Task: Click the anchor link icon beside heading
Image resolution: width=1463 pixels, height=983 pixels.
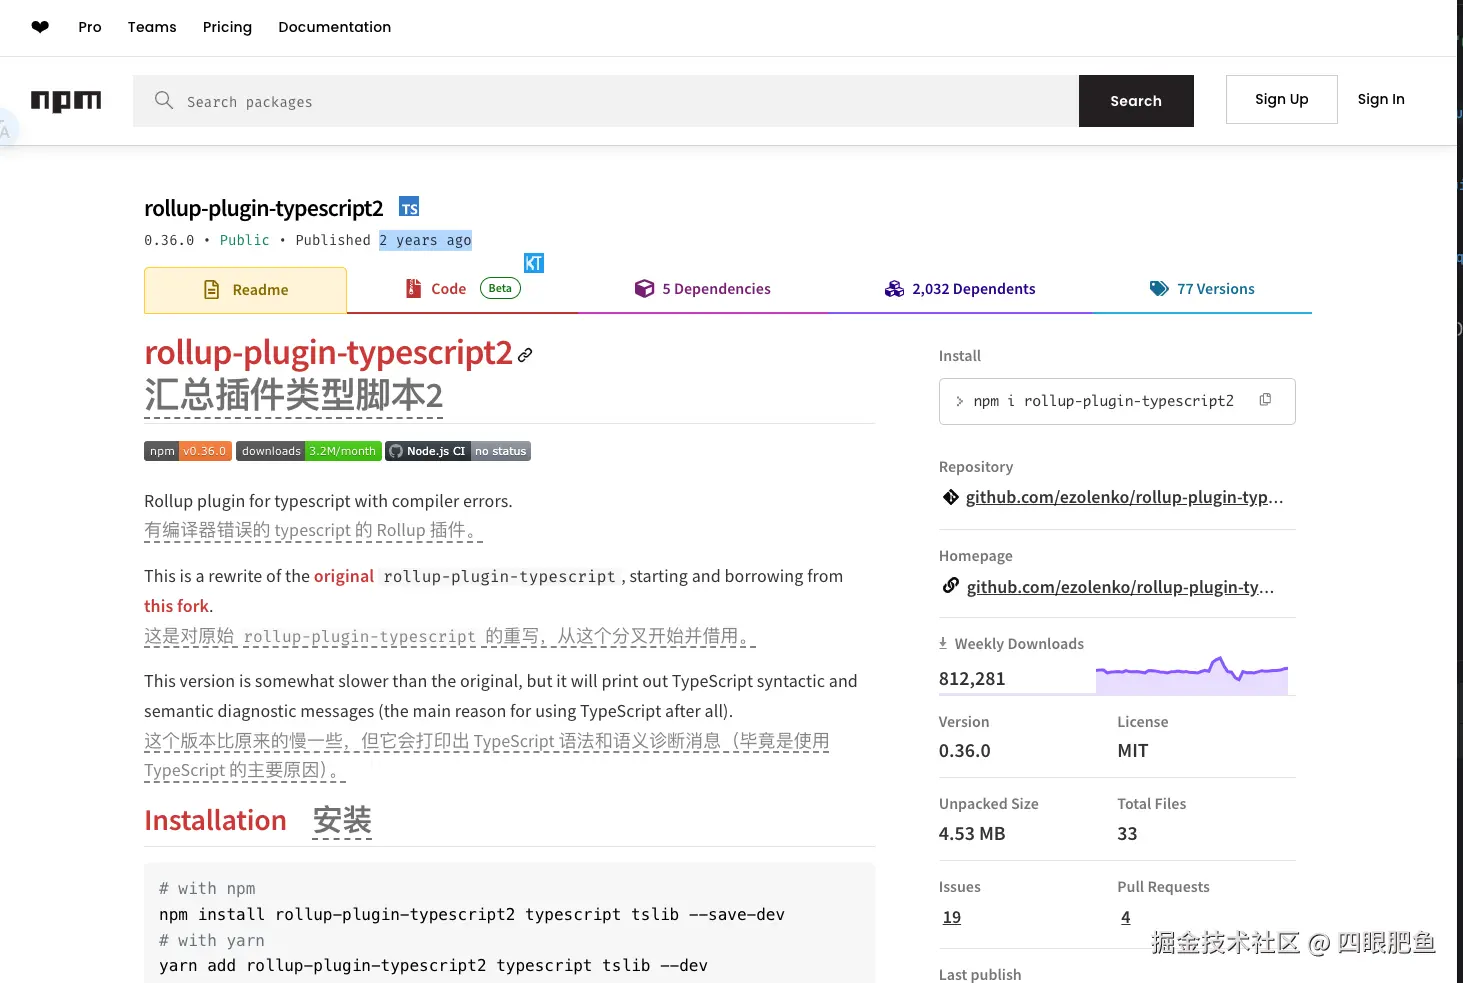Action: click(x=525, y=355)
